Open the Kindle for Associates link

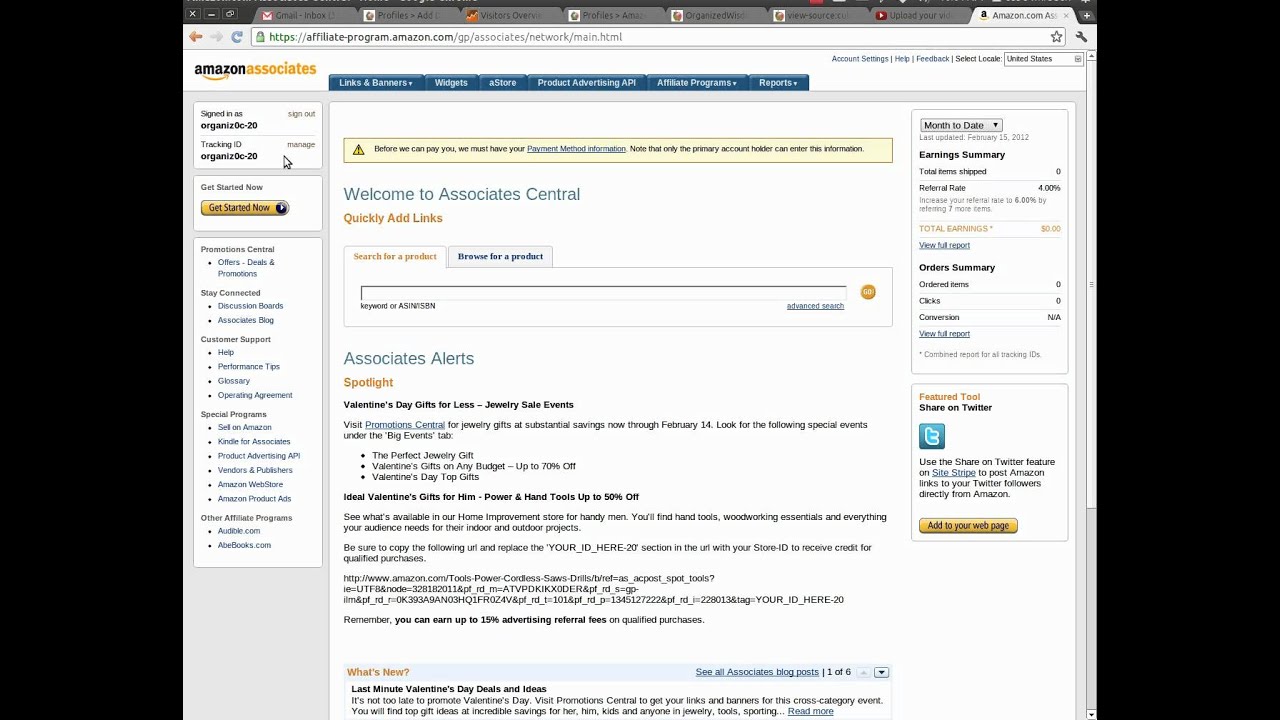(254, 441)
